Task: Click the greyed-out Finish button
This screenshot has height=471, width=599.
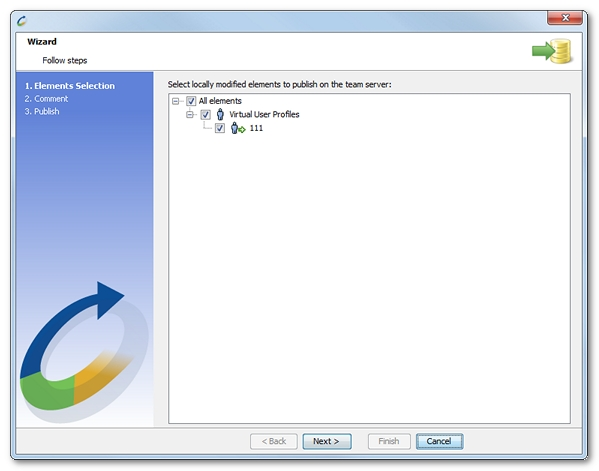Action: click(389, 442)
